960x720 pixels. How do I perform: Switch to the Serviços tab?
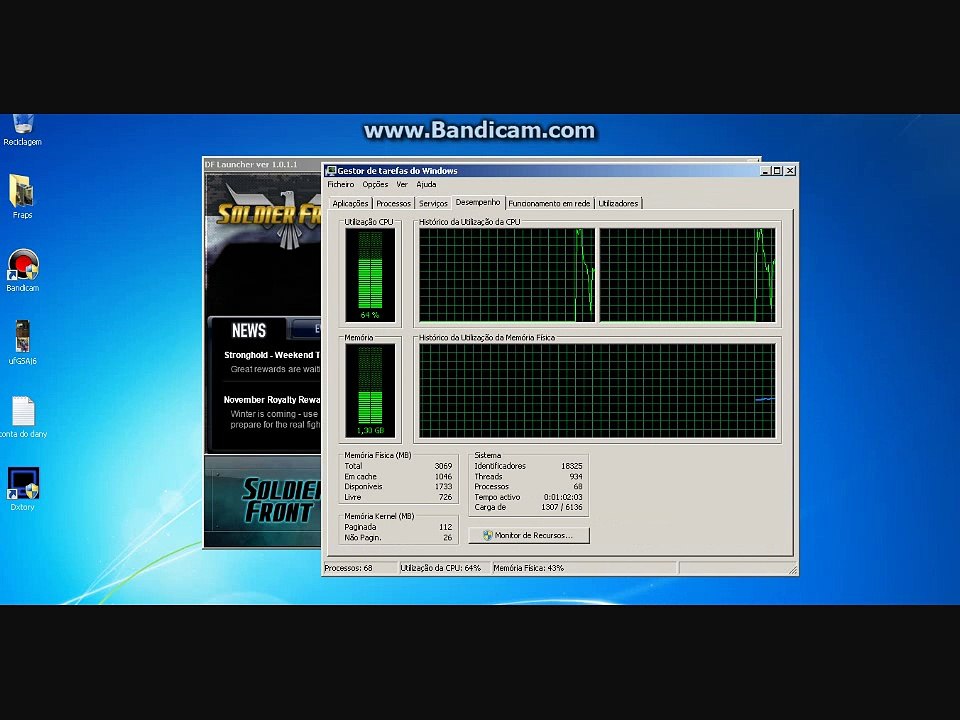433,203
